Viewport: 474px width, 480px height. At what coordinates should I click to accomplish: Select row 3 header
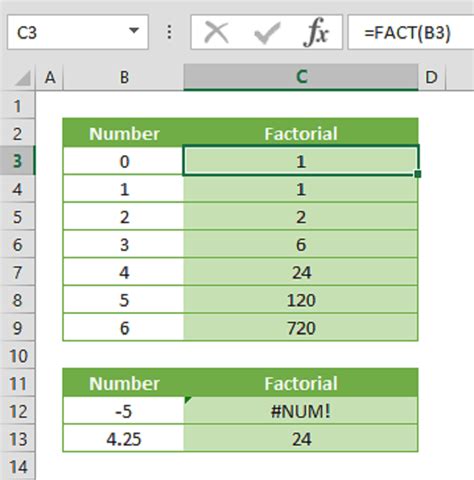[17, 161]
